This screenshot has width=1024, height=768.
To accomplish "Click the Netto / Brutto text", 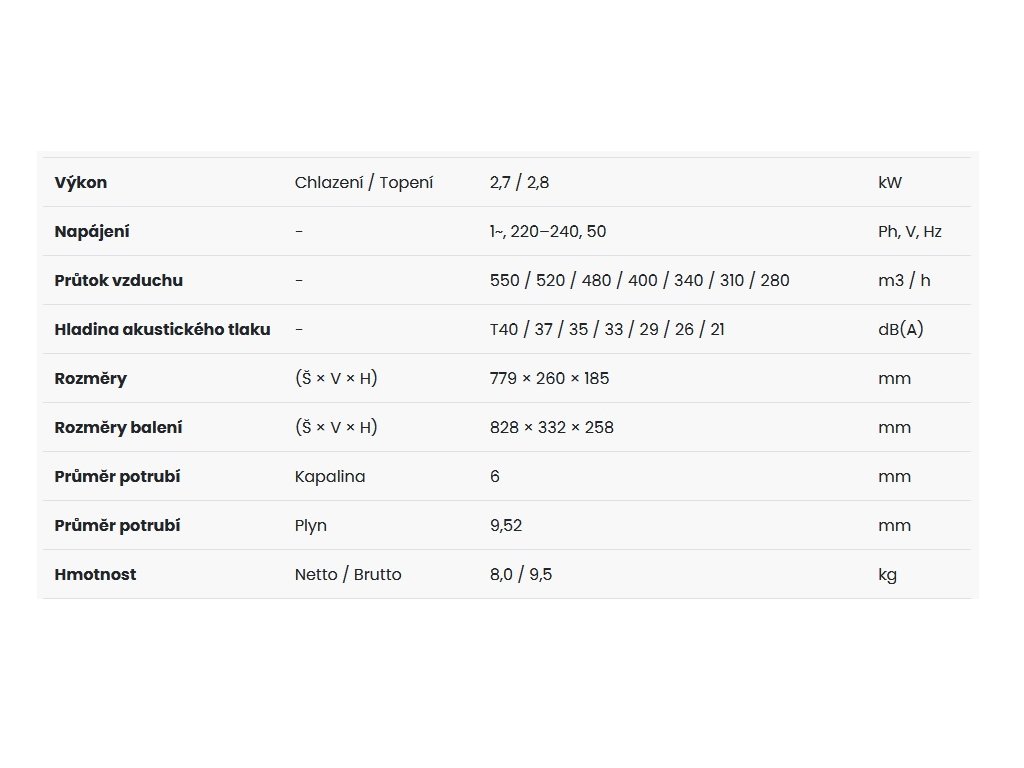I will pyautogui.click(x=348, y=575).
